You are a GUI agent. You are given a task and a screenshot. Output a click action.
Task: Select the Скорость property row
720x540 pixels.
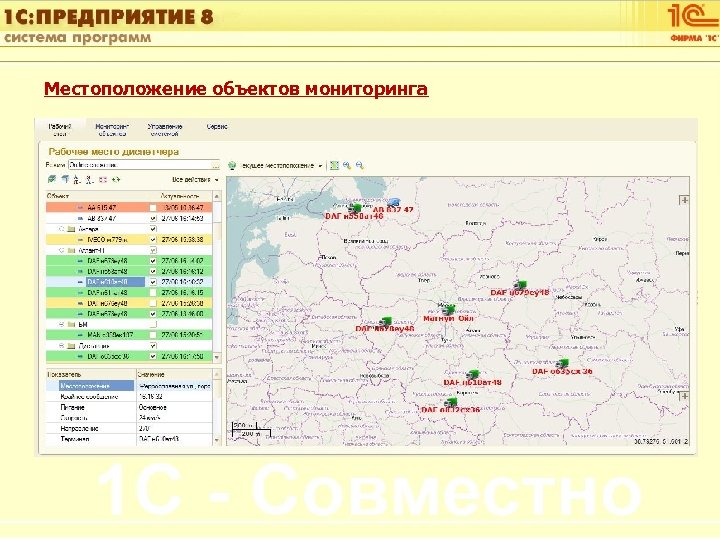[x=129, y=418]
